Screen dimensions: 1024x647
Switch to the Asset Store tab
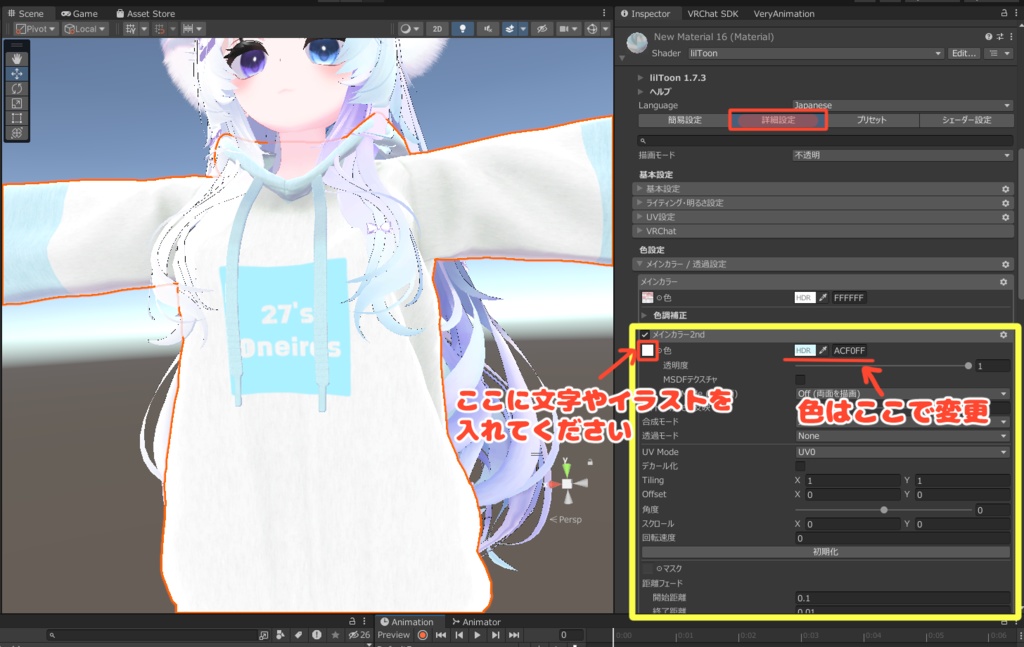(x=146, y=13)
